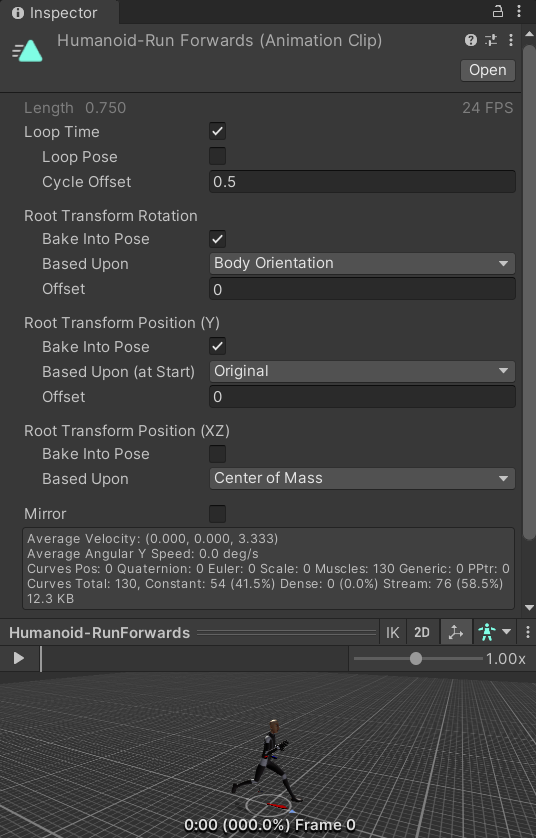Screen dimensions: 536x838
Task: Open the avatar preview model dropdown
Action: tap(494, 633)
